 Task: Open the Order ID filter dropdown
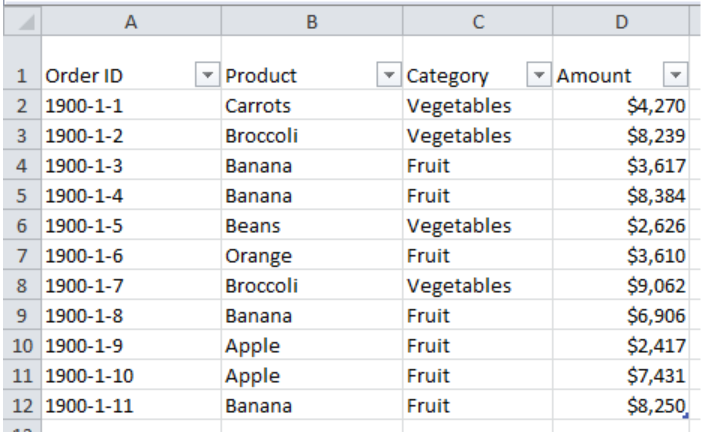point(207,75)
